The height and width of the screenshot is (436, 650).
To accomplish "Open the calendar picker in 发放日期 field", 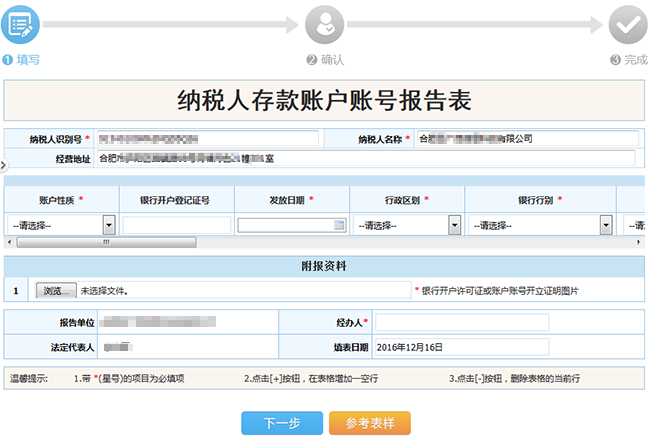I will pyautogui.click(x=339, y=225).
